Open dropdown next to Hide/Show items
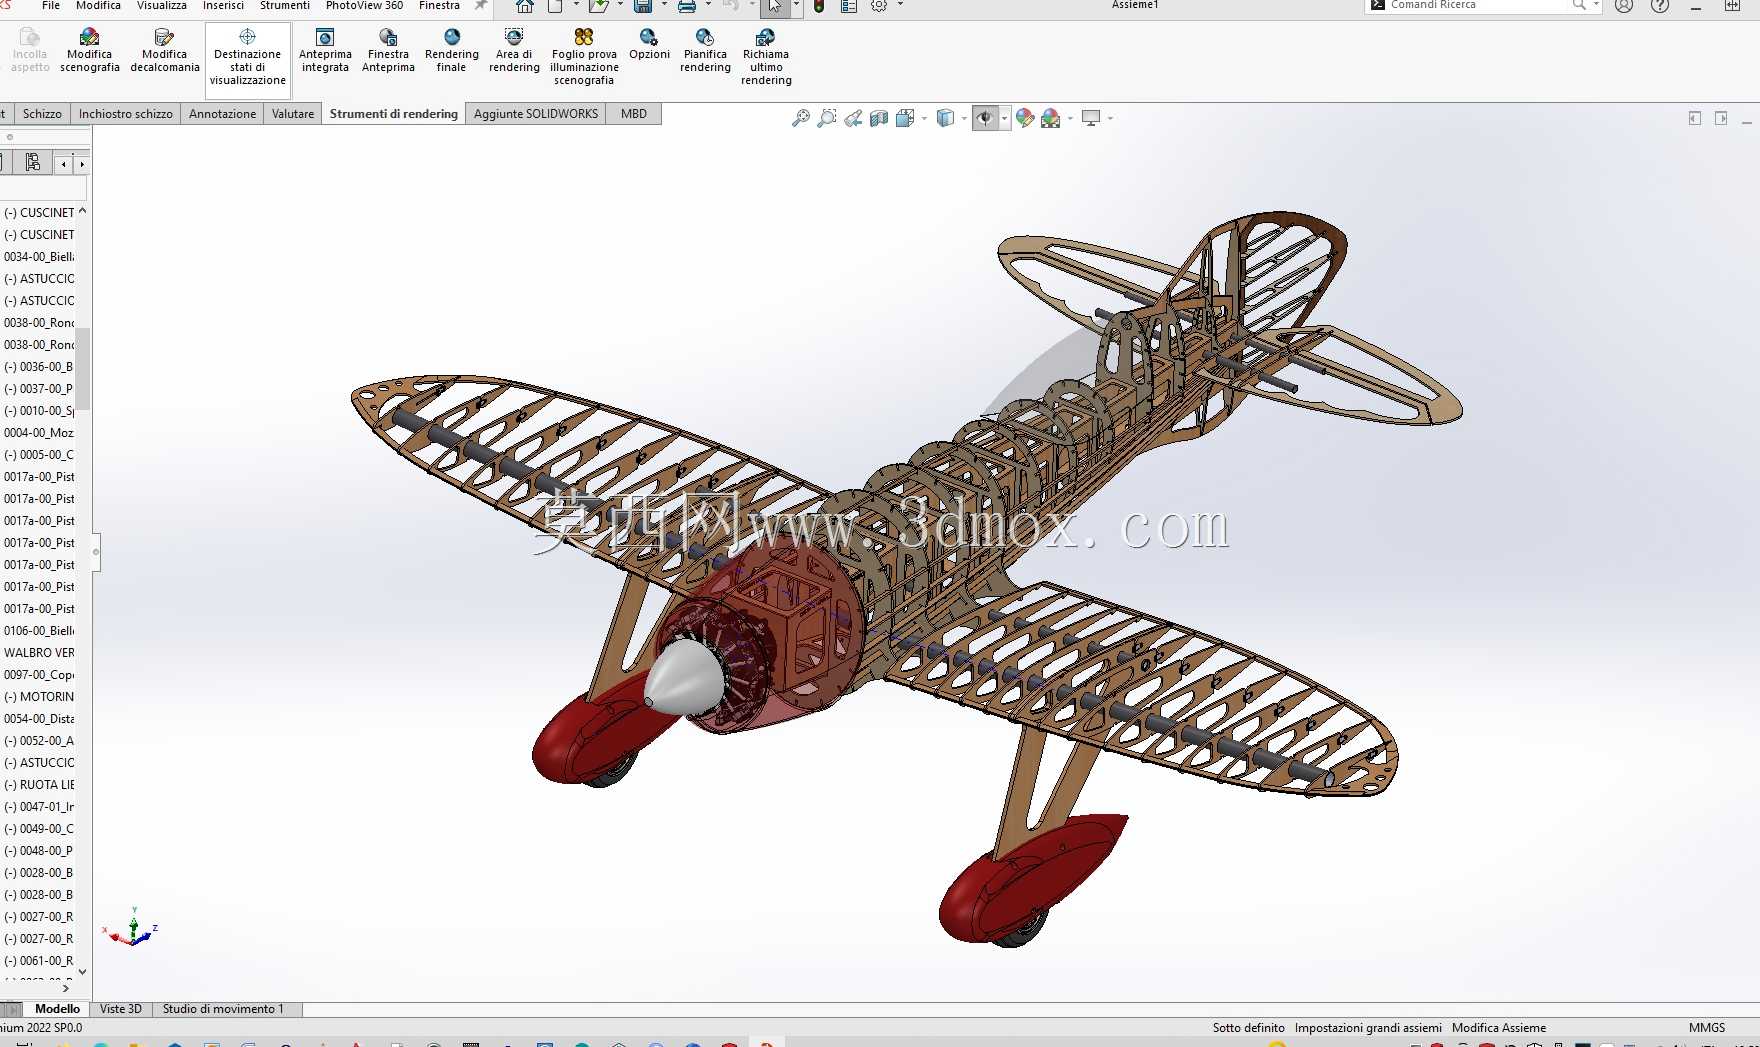 click(x=1004, y=118)
